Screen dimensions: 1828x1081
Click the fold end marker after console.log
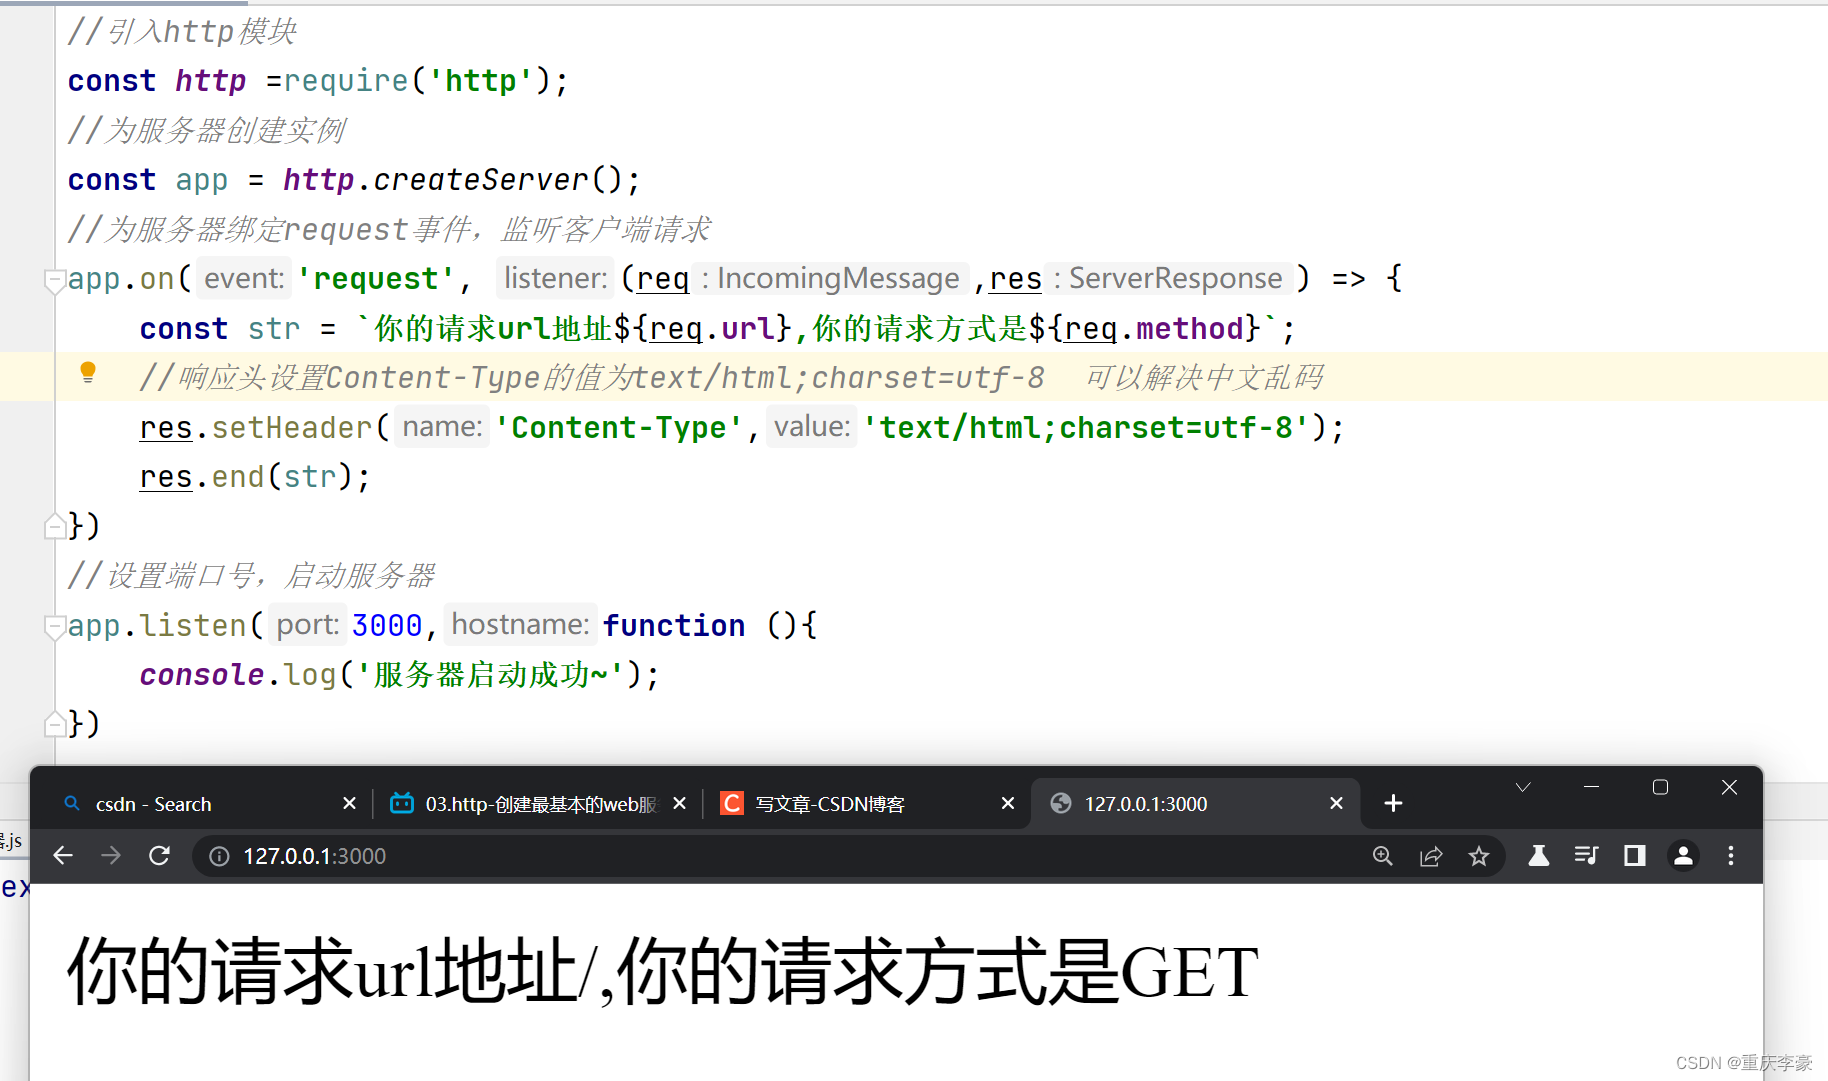(55, 723)
